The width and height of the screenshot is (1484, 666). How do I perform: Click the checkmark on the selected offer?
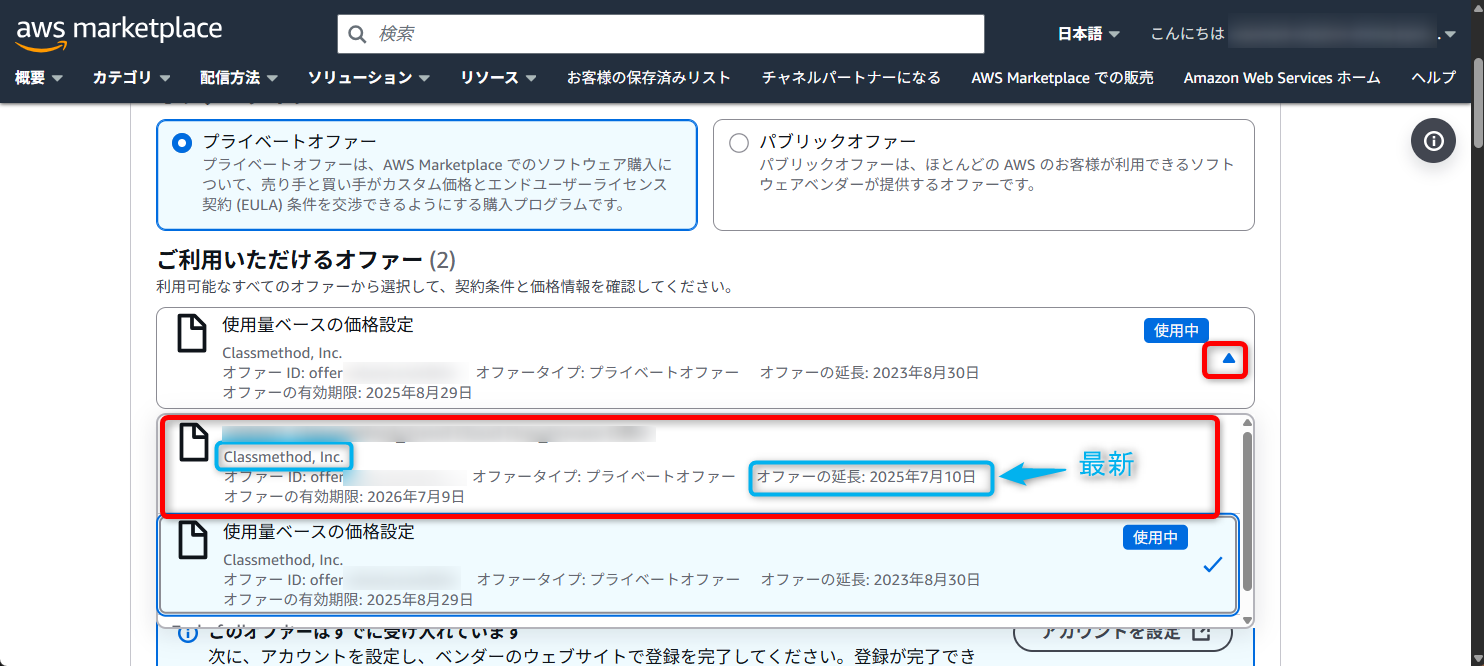click(1212, 565)
